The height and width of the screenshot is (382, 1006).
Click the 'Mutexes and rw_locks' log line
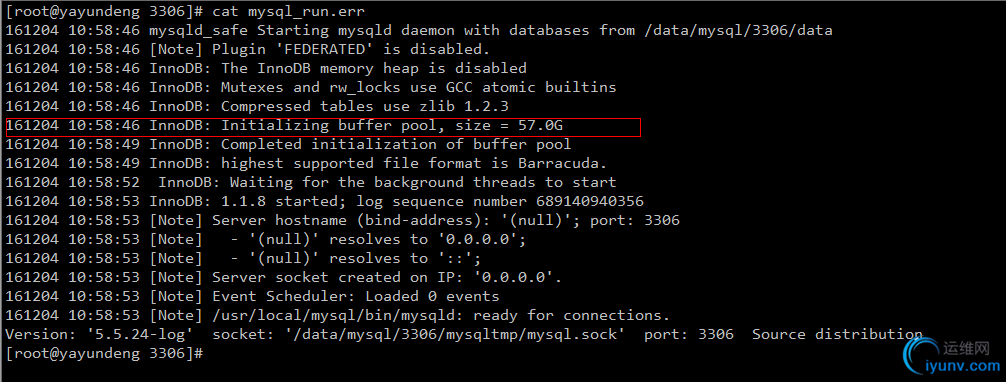(311, 87)
